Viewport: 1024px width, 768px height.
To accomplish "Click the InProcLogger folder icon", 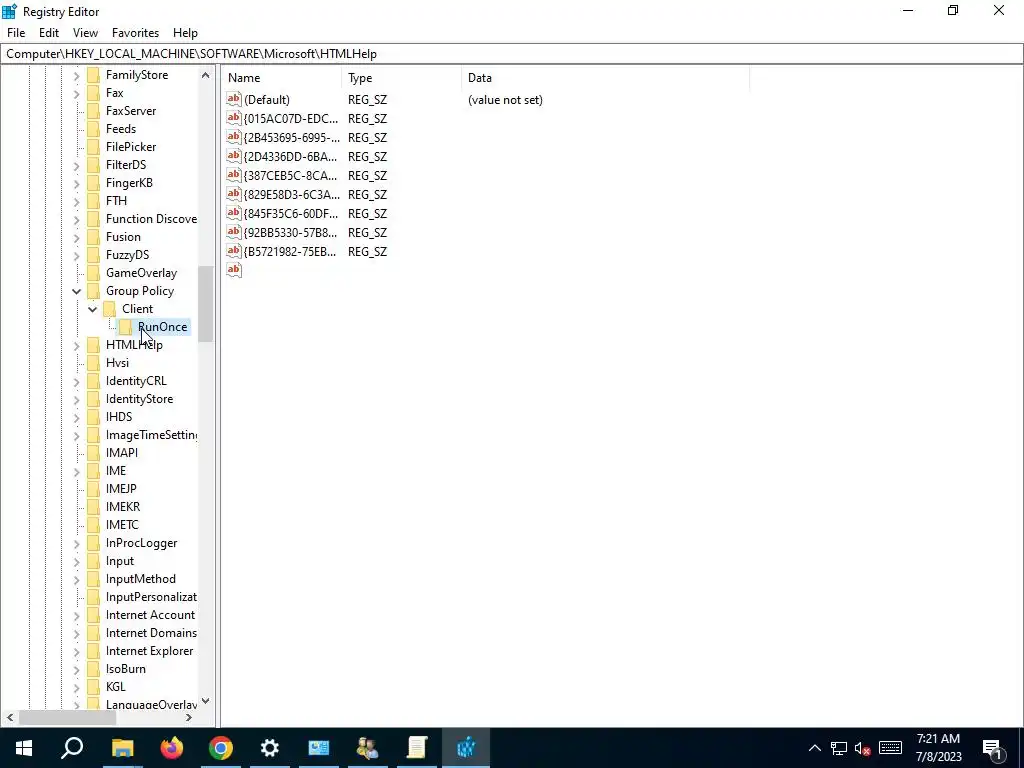I will point(93,543).
